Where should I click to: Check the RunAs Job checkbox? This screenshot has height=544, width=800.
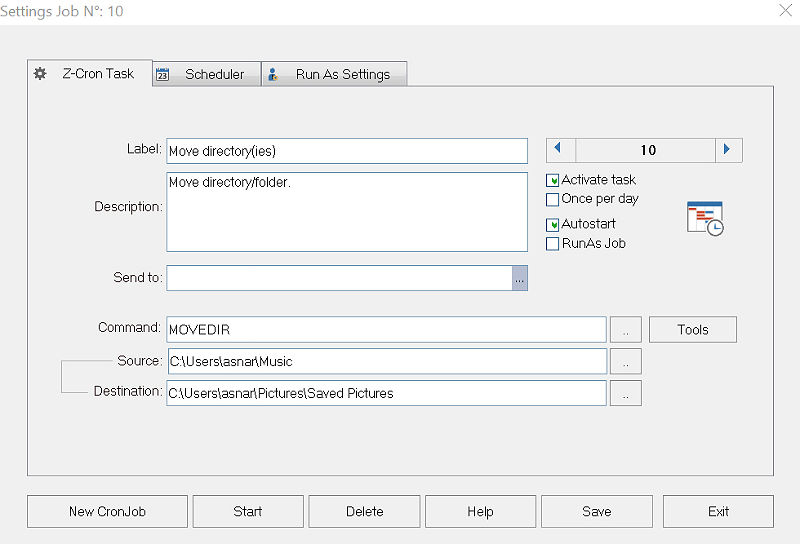[x=553, y=244]
